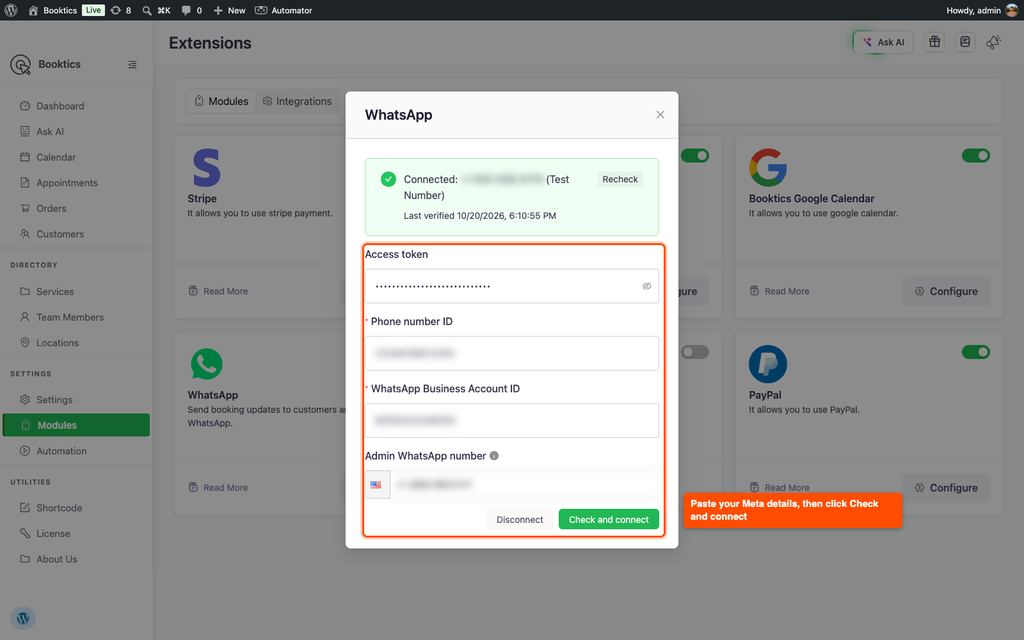Image resolution: width=1024 pixels, height=640 pixels.
Task: Click the Howdy, admin account menu
Action: [982, 10]
